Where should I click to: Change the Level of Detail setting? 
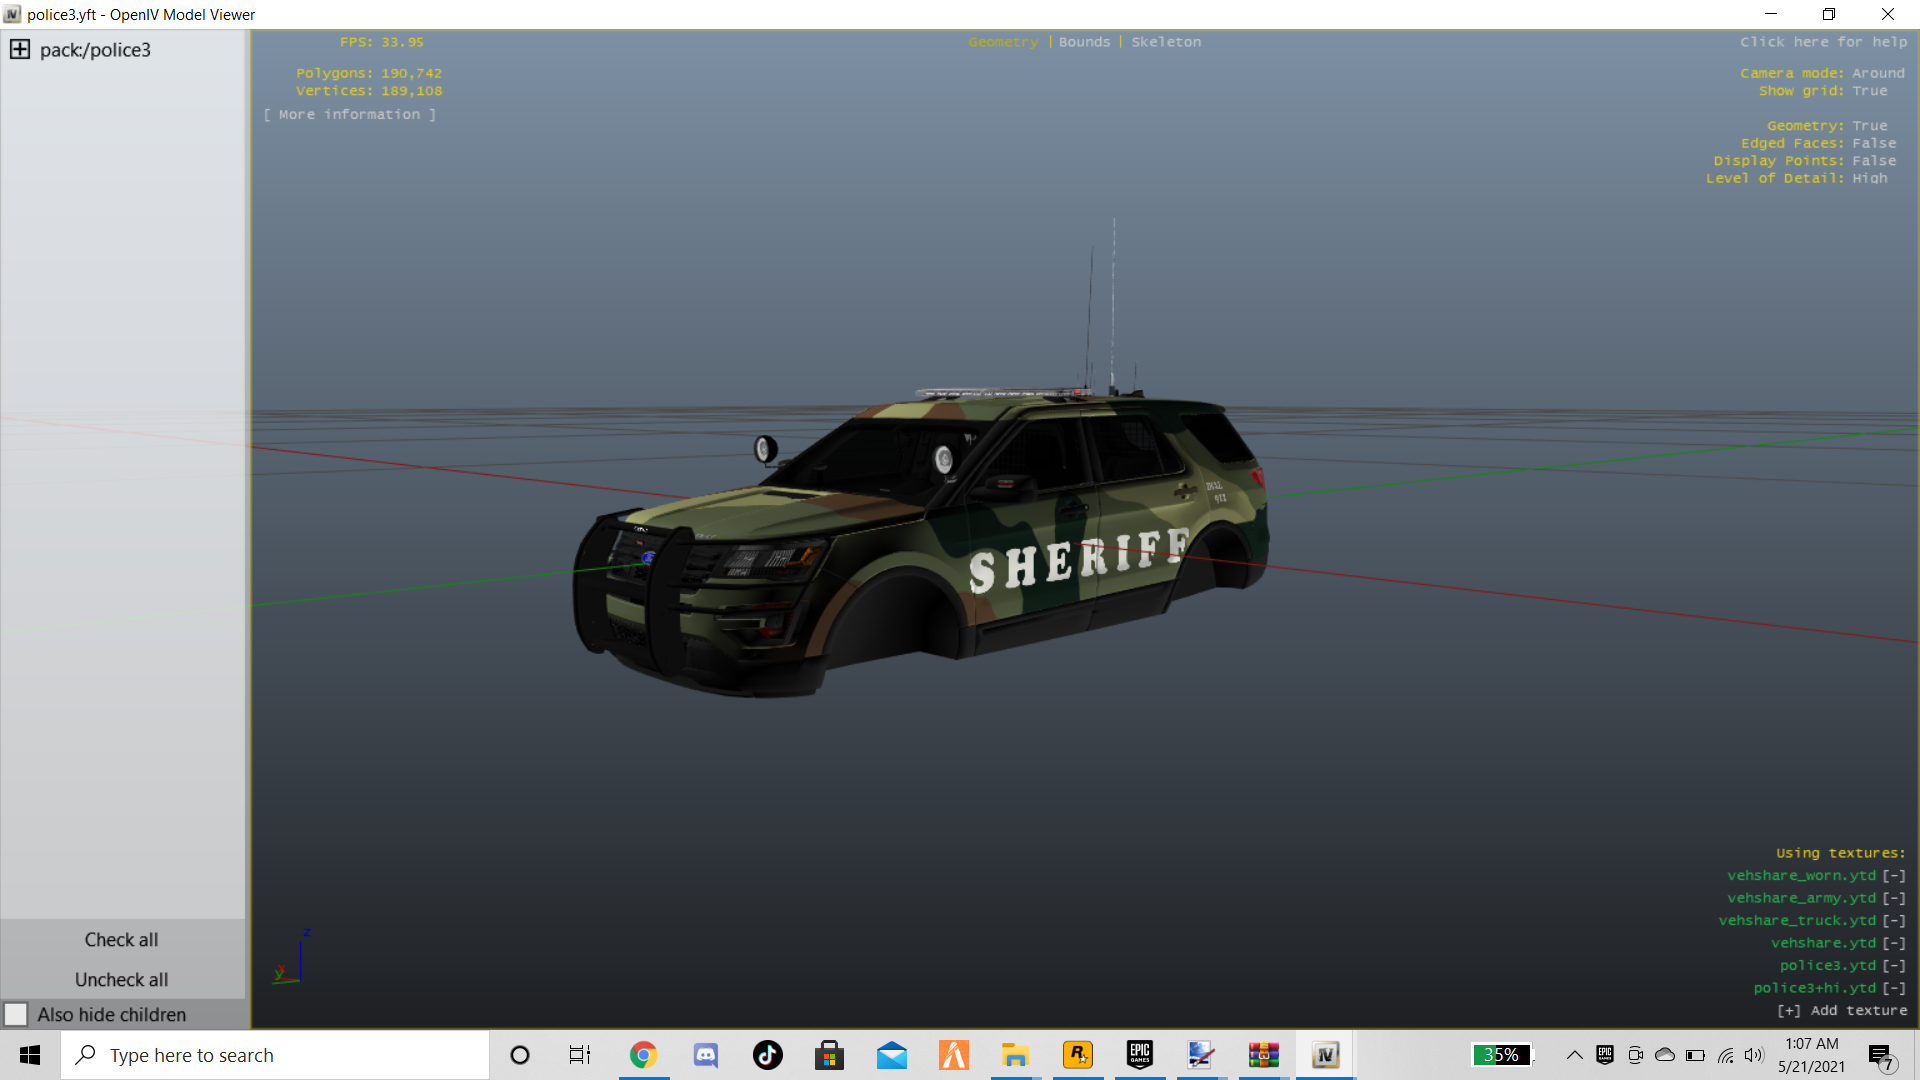click(x=1869, y=178)
